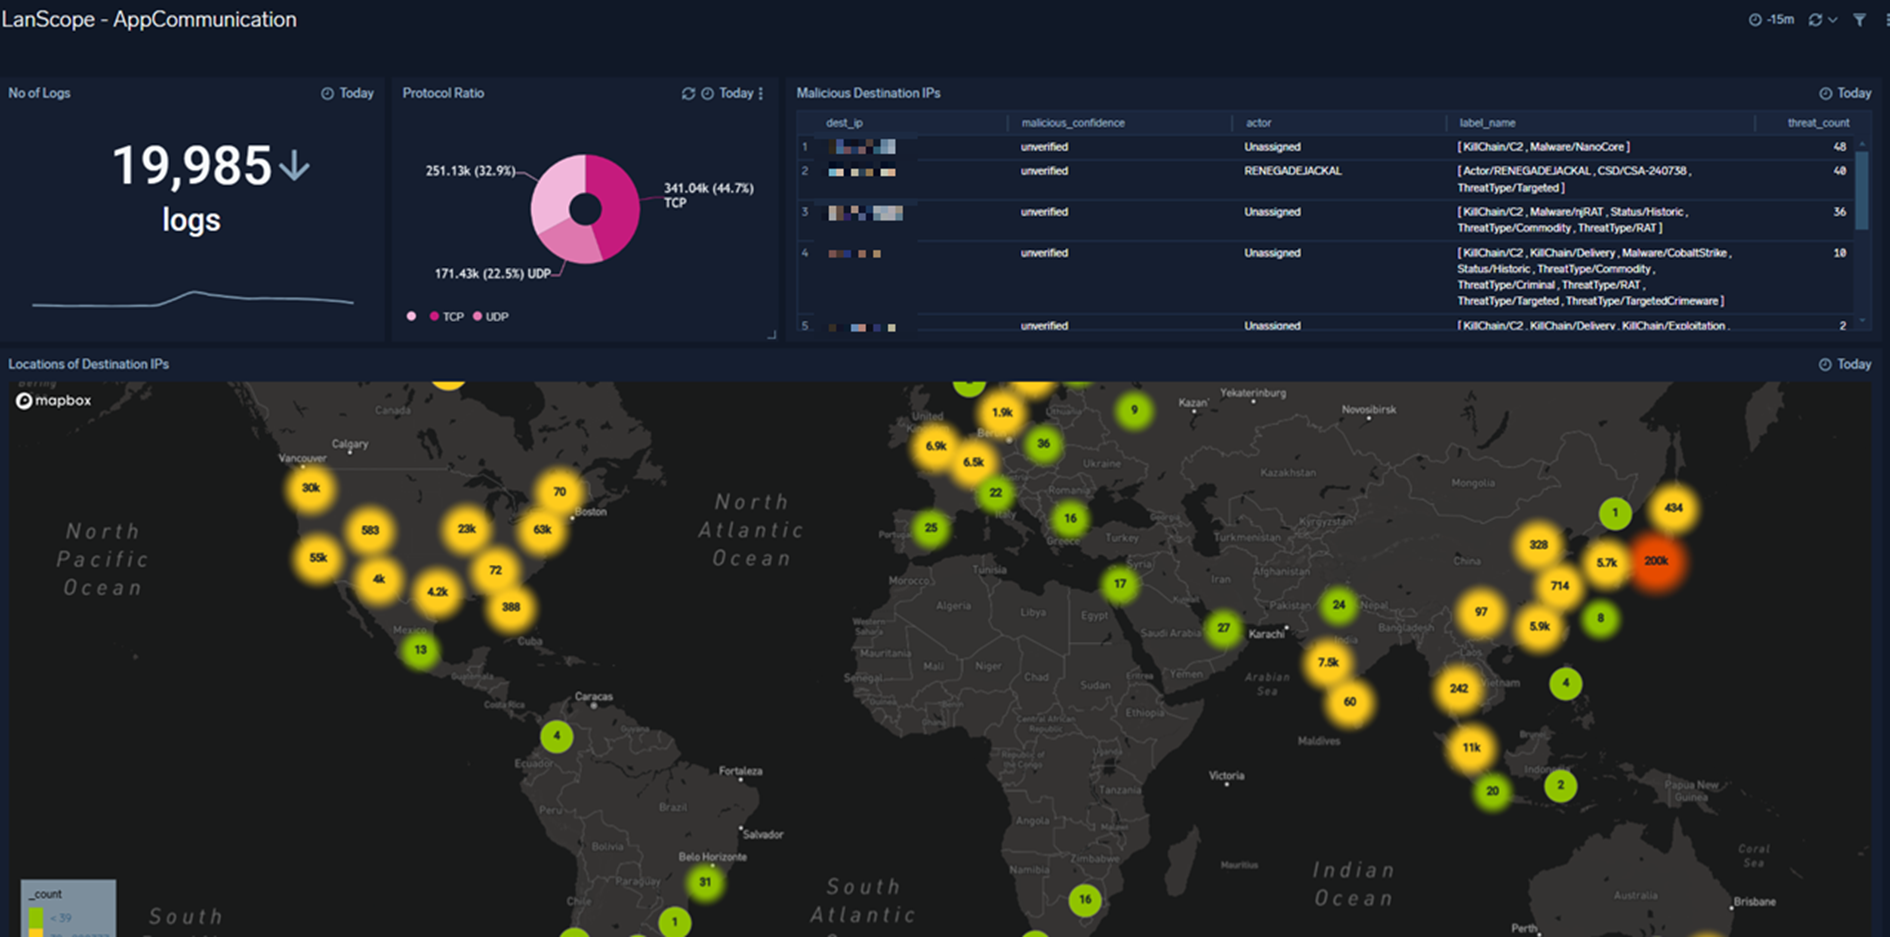Sort table by malicious_confidence column header
Viewport: 1890px width, 937px height.
(x=1073, y=123)
